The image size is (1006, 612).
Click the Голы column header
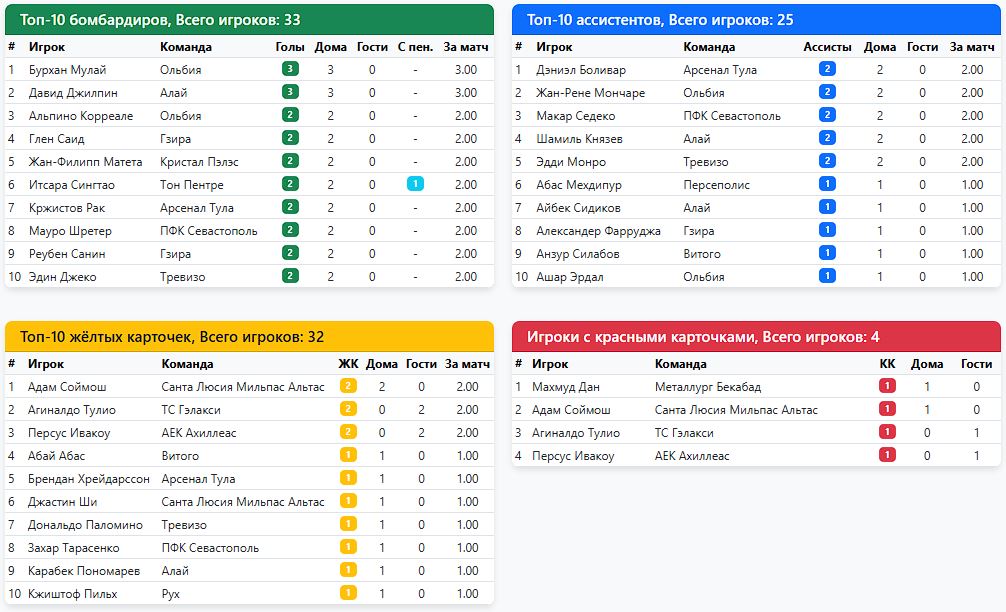pyautogui.click(x=290, y=47)
